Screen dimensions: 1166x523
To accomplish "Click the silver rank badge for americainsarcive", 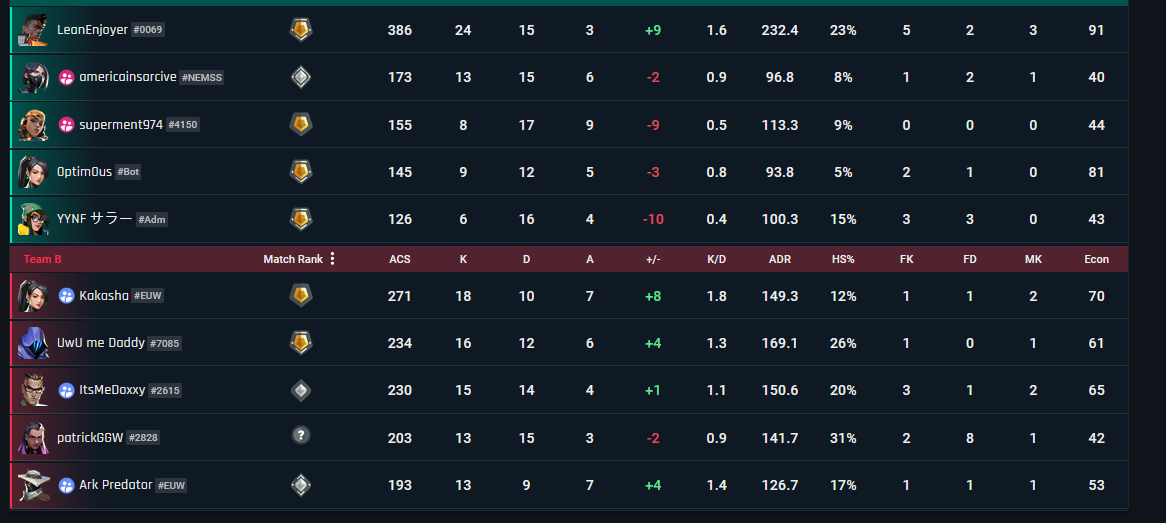I will [x=300, y=77].
